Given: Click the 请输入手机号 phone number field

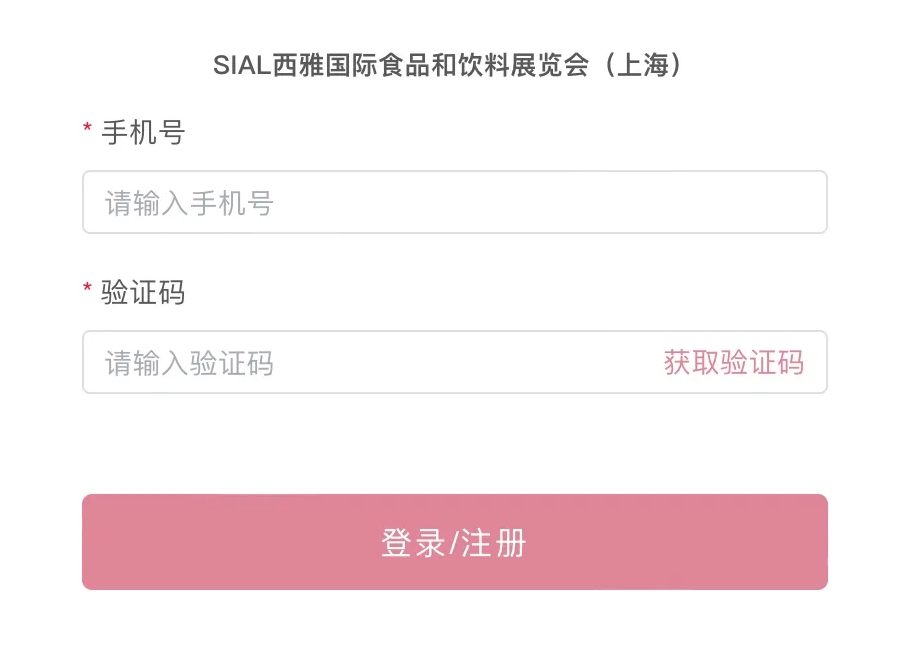Looking at the screenshot, I should click(x=454, y=203).
